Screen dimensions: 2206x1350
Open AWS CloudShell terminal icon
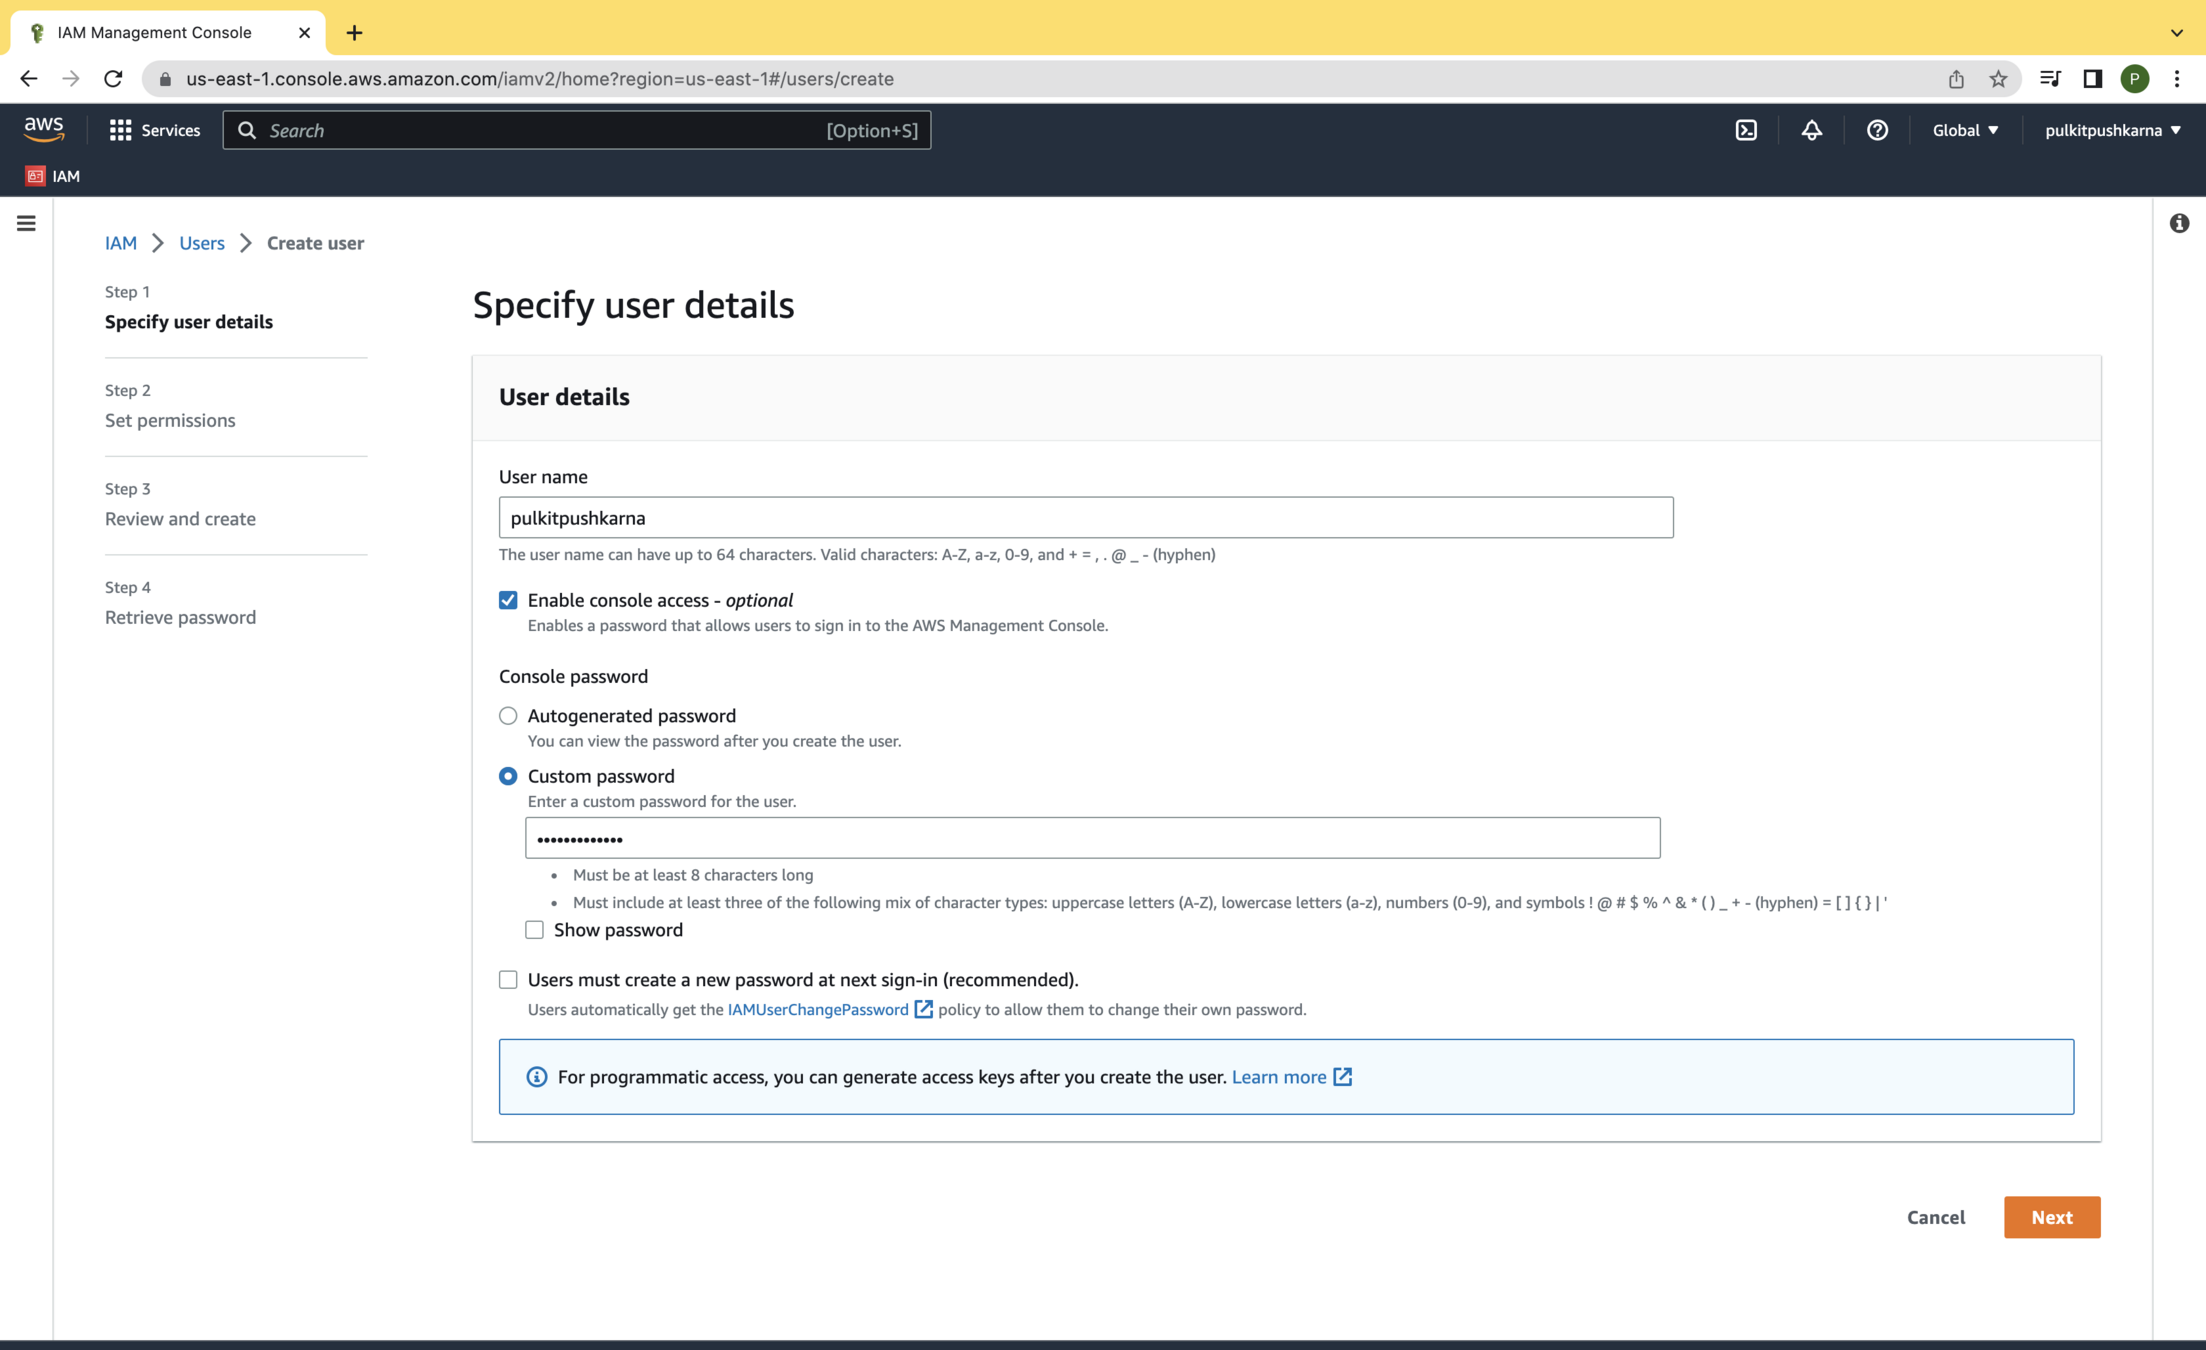tap(1746, 130)
